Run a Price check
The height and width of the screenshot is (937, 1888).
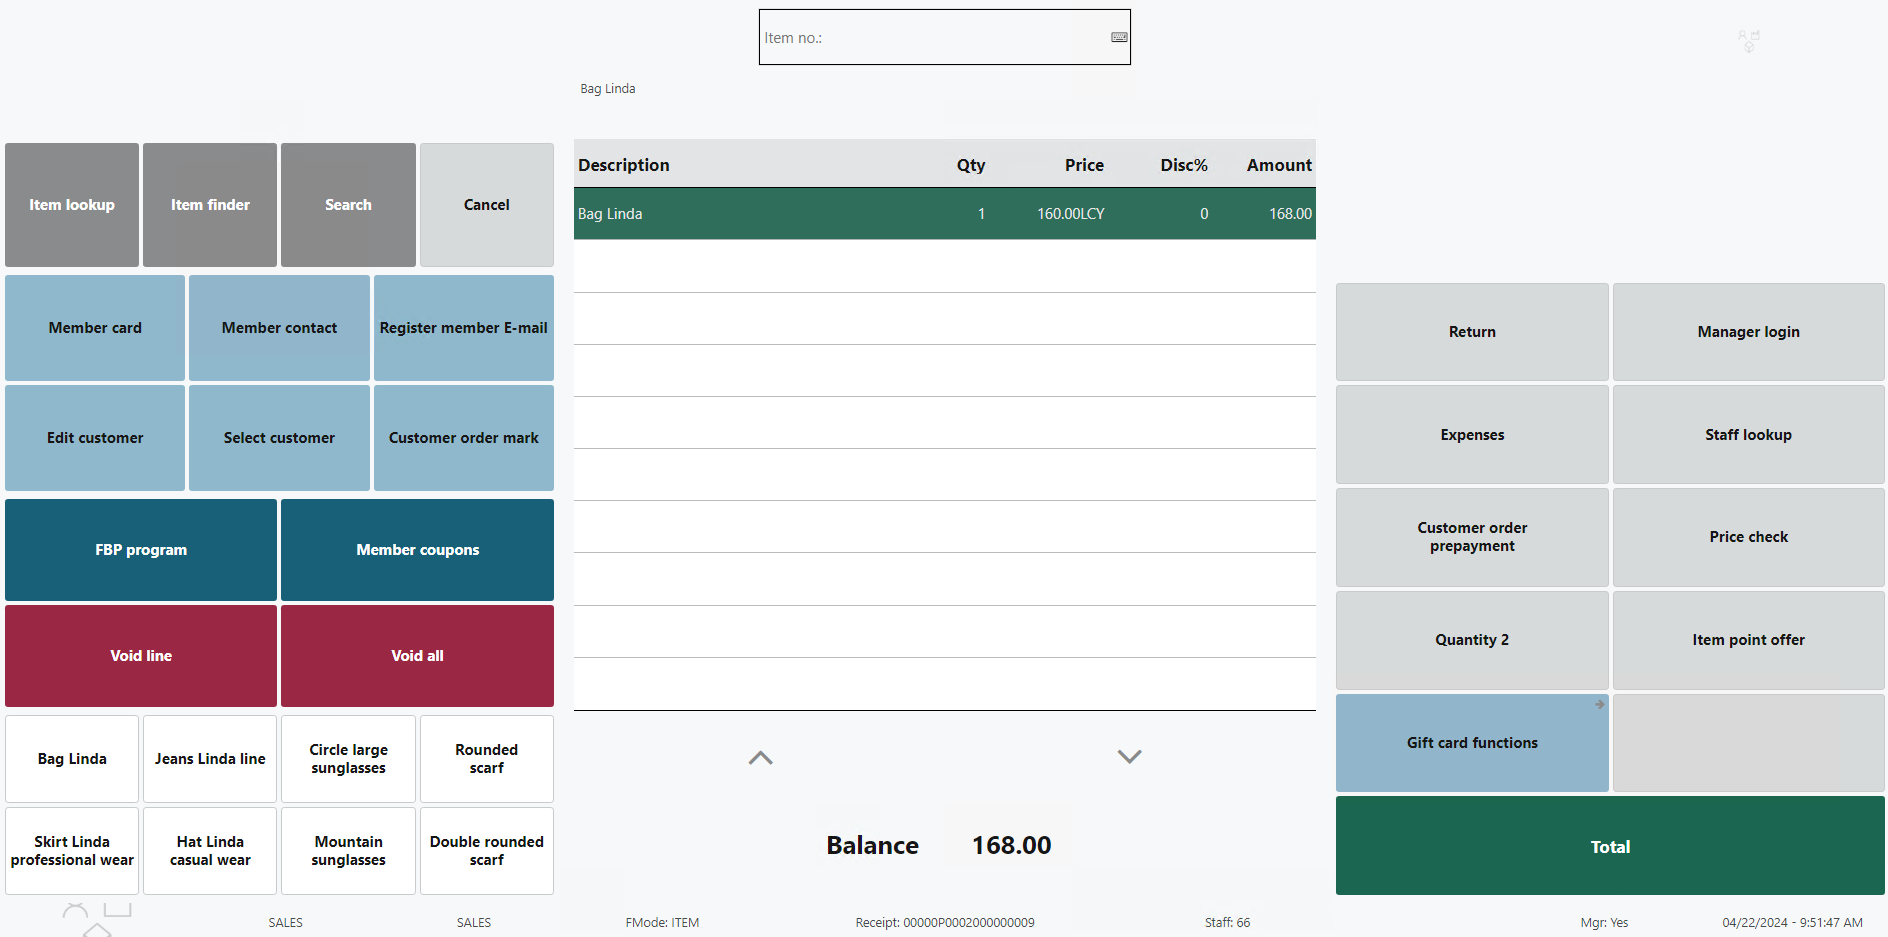point(1747,537)
